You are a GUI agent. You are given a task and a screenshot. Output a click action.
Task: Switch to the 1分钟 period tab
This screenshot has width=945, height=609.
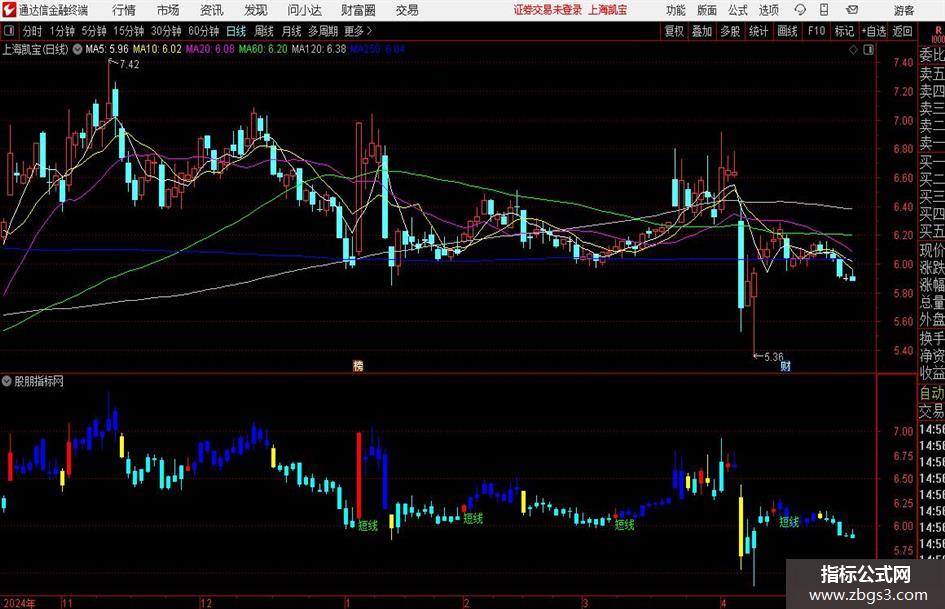tap(62, 31)
